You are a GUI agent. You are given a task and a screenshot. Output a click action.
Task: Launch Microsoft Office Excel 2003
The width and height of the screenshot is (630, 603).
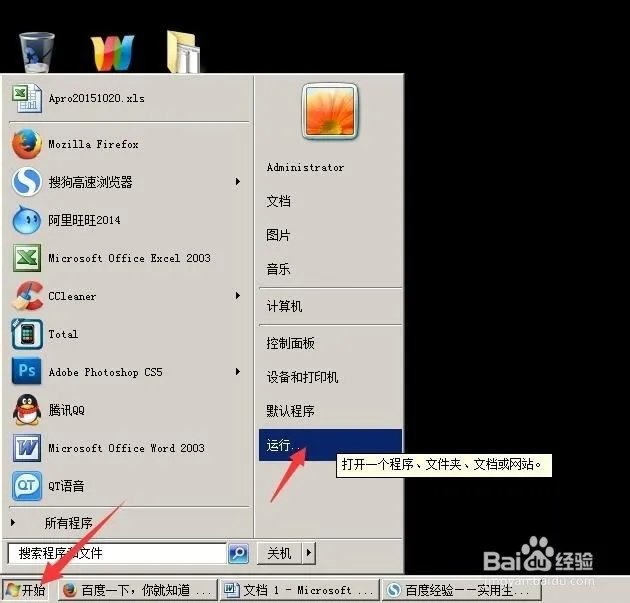coord(129,258)
